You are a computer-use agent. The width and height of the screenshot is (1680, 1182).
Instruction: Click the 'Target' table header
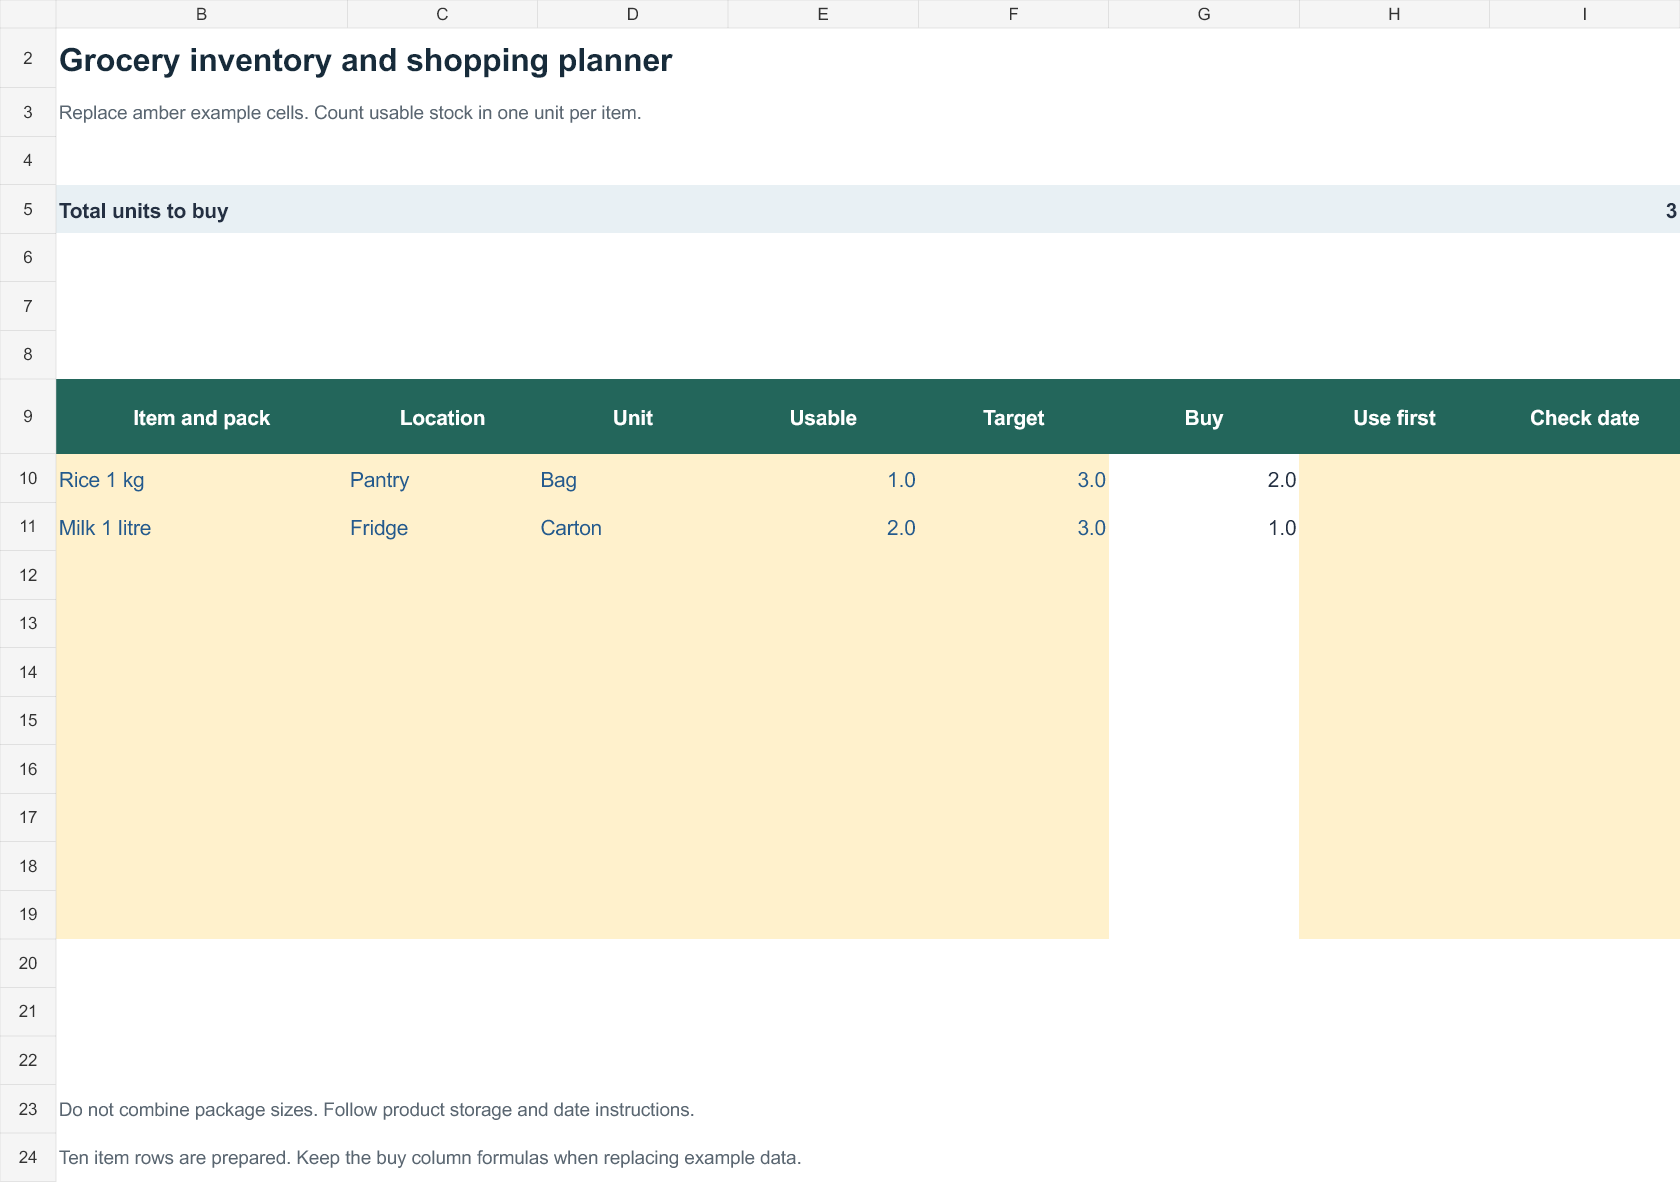(1013, 417)
